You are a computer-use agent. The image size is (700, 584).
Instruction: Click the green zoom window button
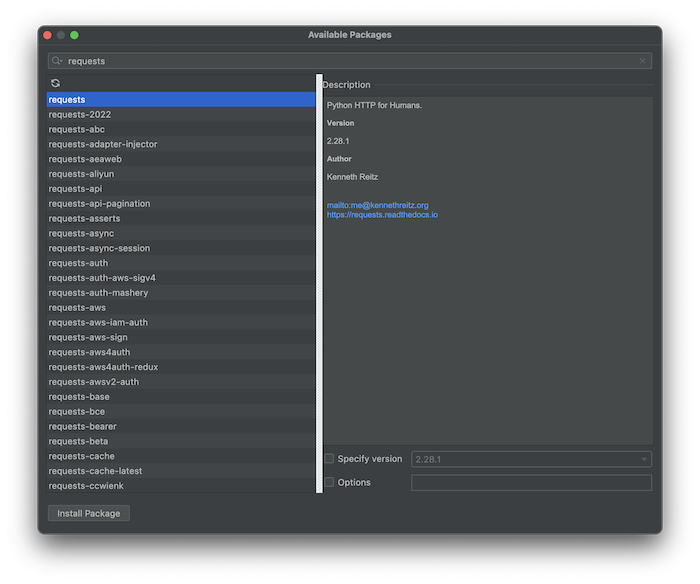75,35
